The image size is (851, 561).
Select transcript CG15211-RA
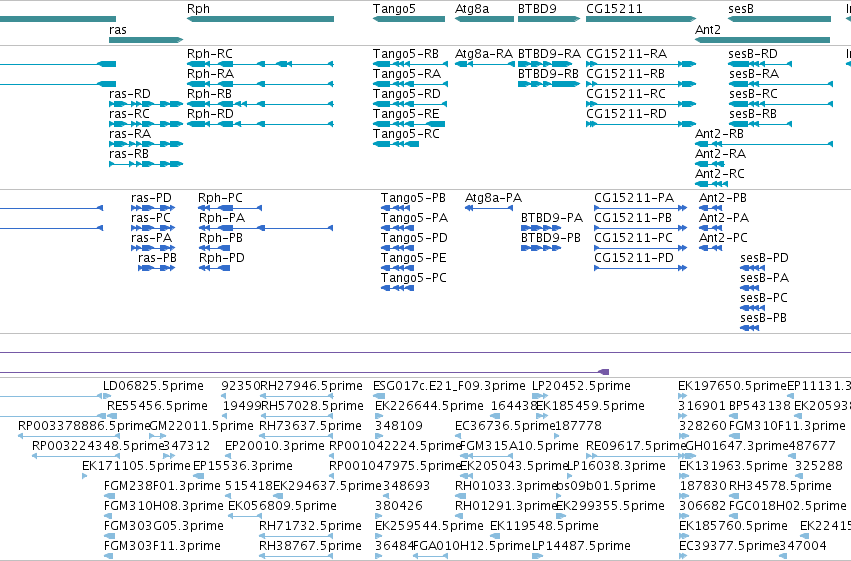tap(626, 54)
